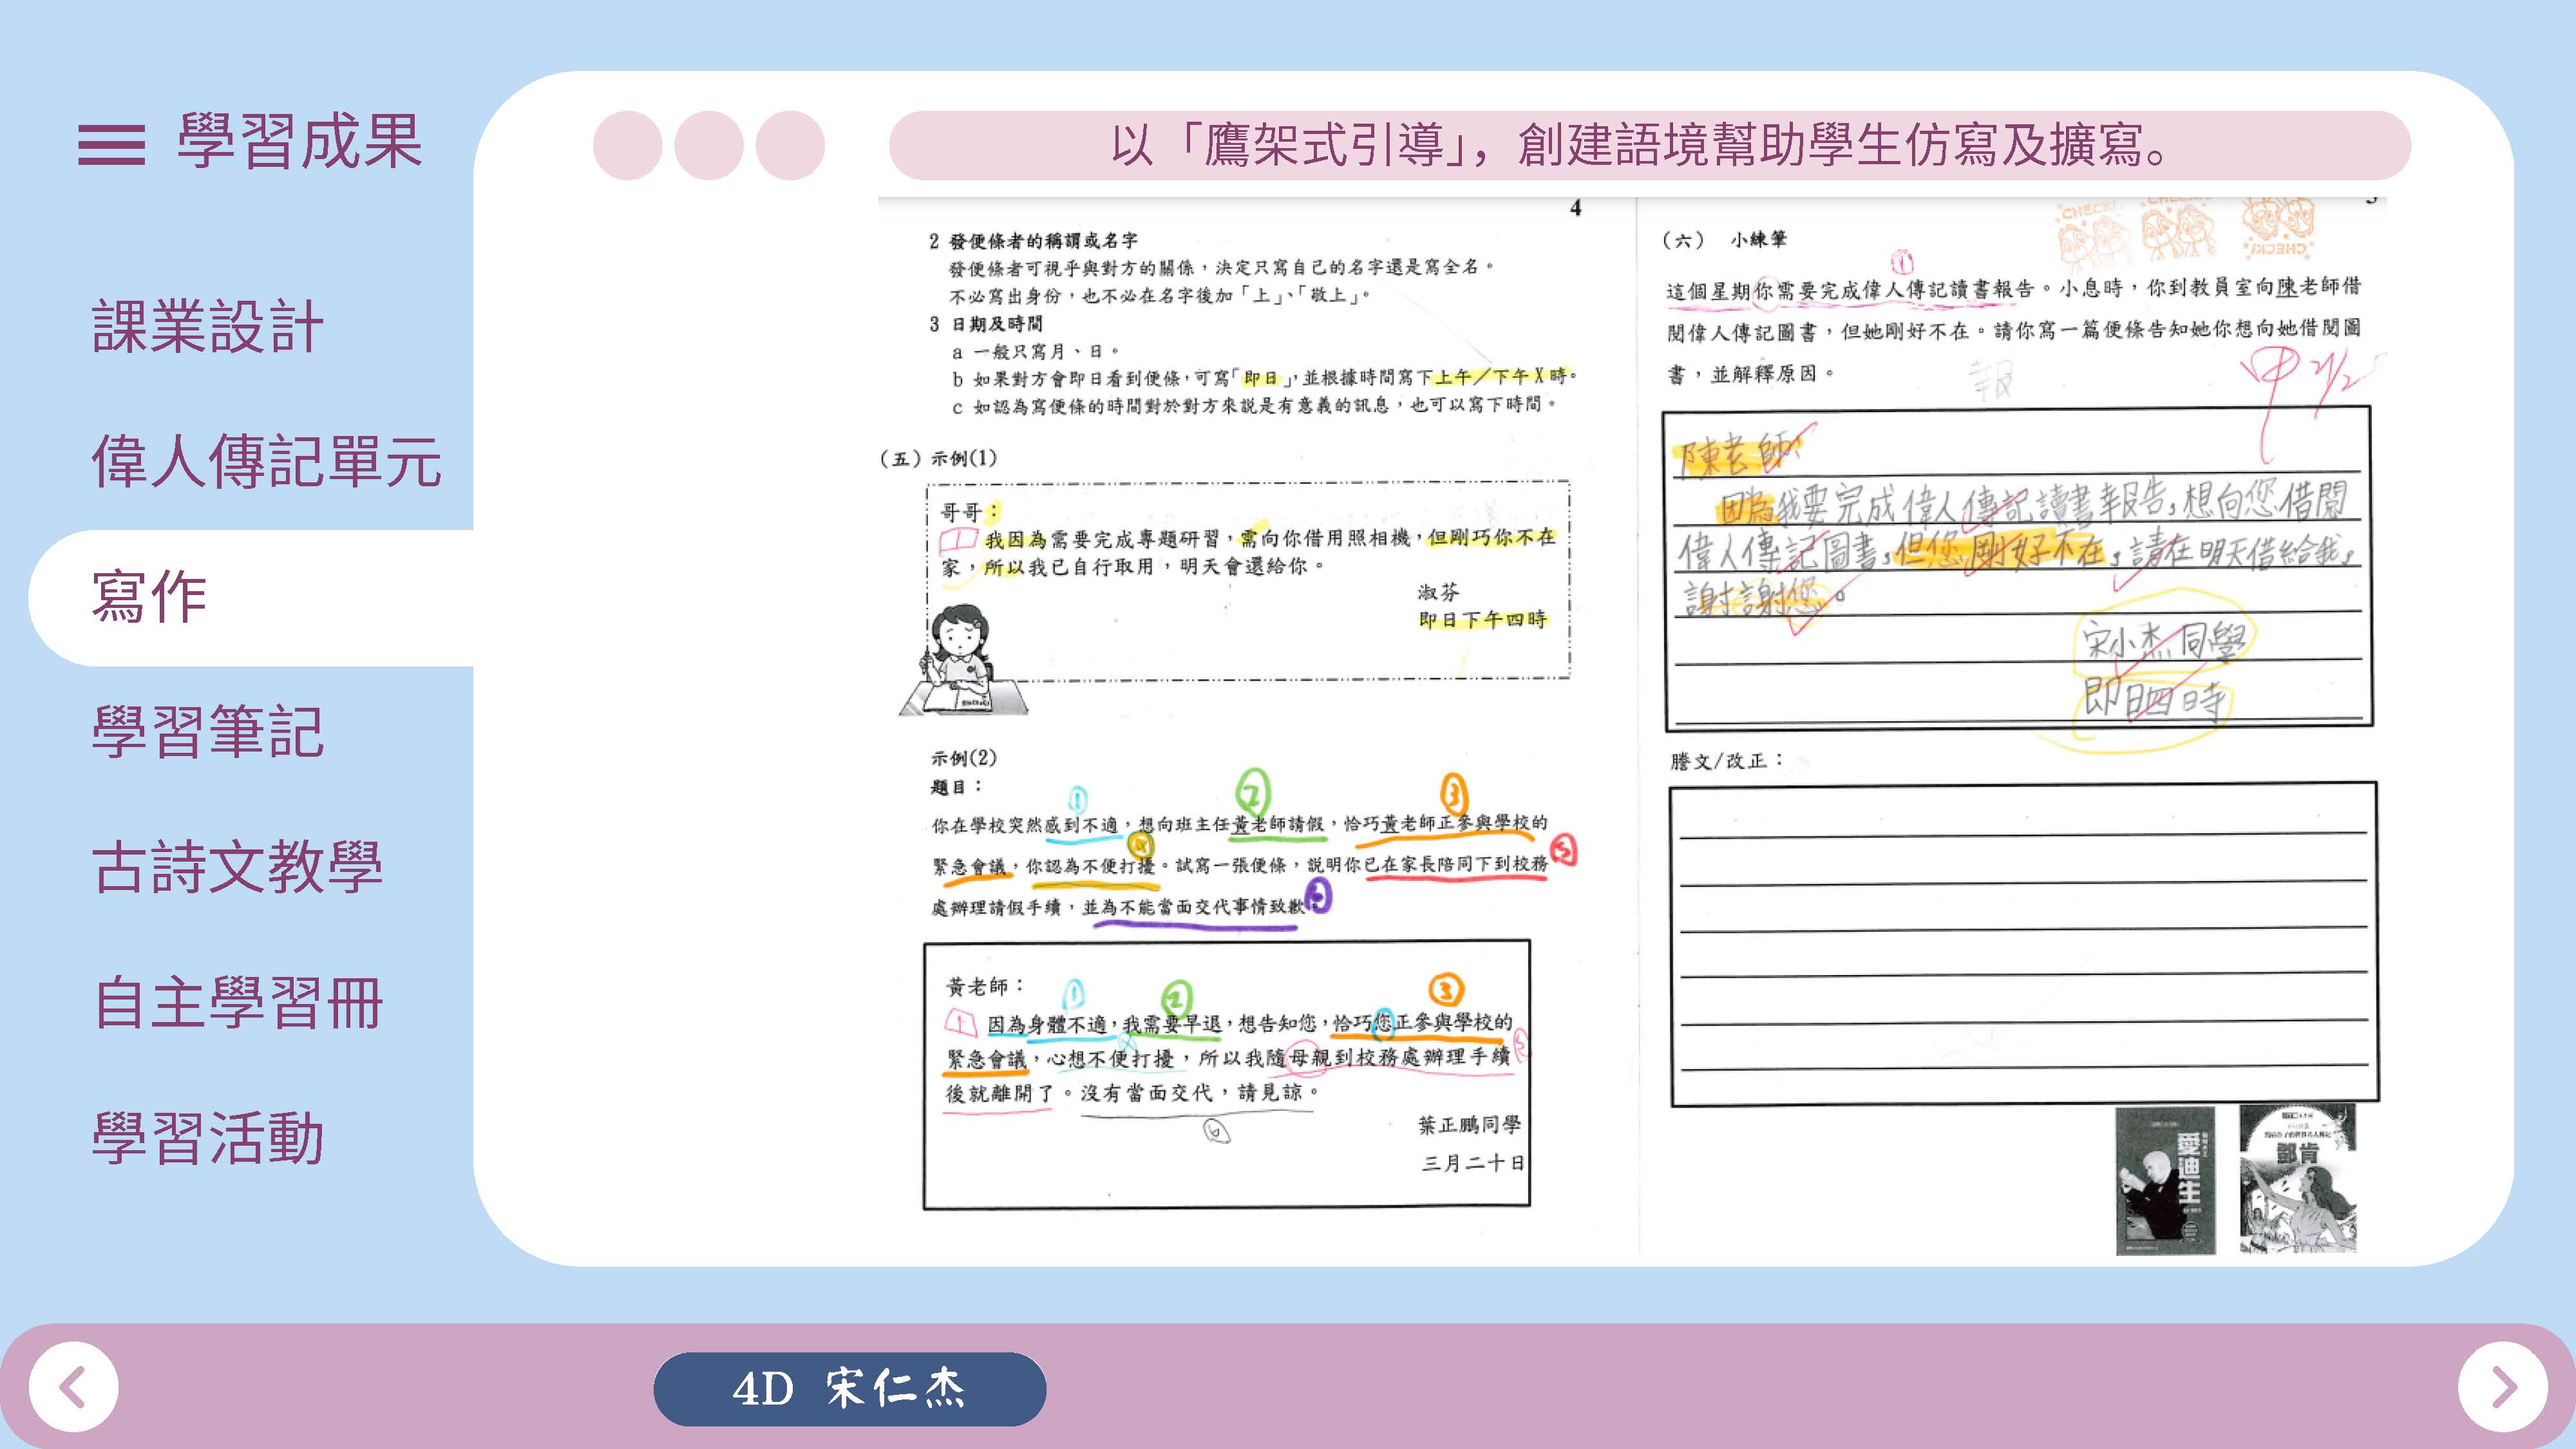Click the first pink circle in header
2576x1449 pixels.
627,145
